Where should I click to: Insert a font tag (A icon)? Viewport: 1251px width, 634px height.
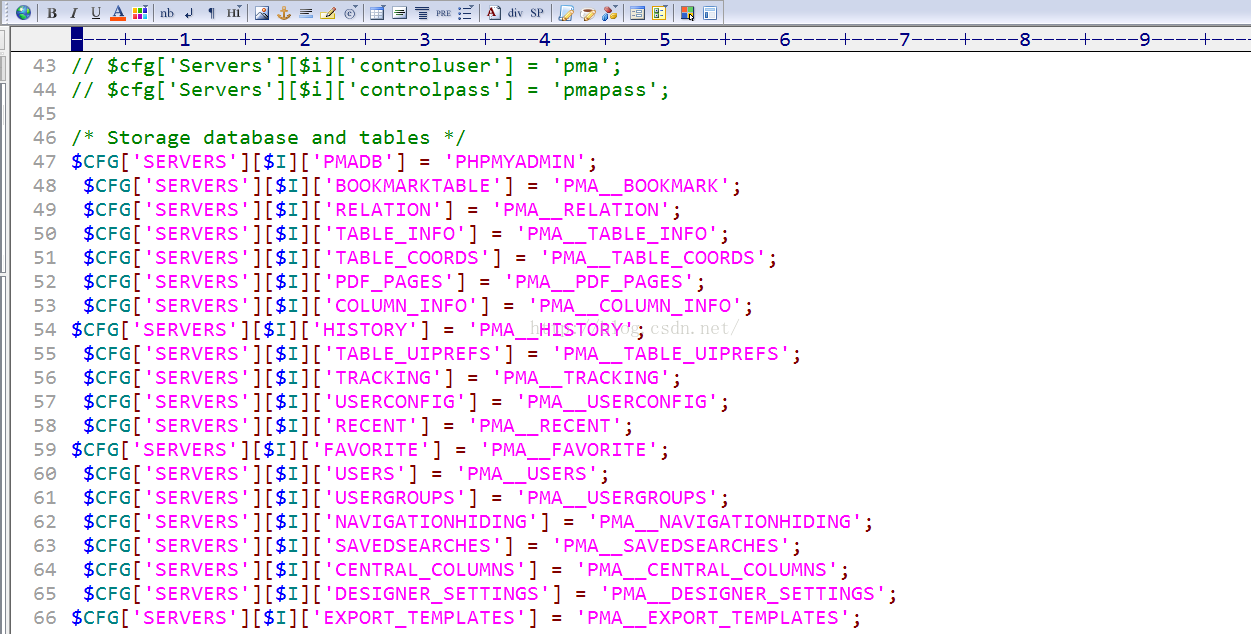[x=493, y=13]
